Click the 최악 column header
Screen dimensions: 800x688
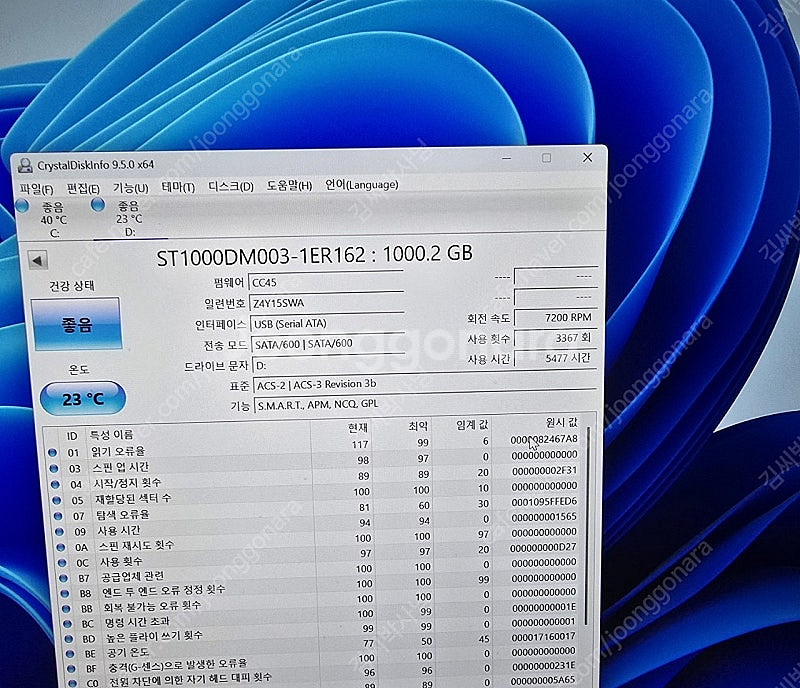pyautogui.click(x=418, y=426)
